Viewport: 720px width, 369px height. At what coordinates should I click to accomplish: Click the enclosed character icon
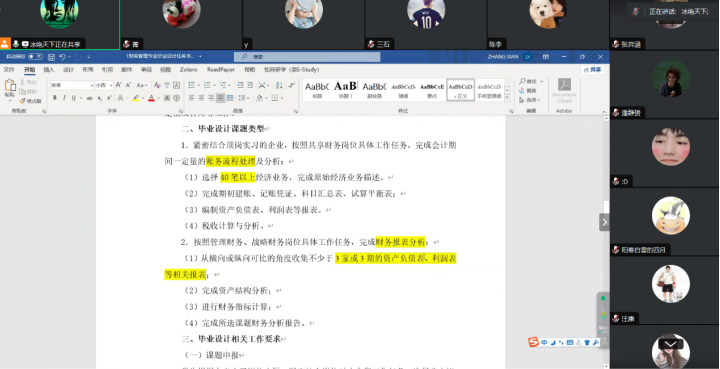pos(176,98)
